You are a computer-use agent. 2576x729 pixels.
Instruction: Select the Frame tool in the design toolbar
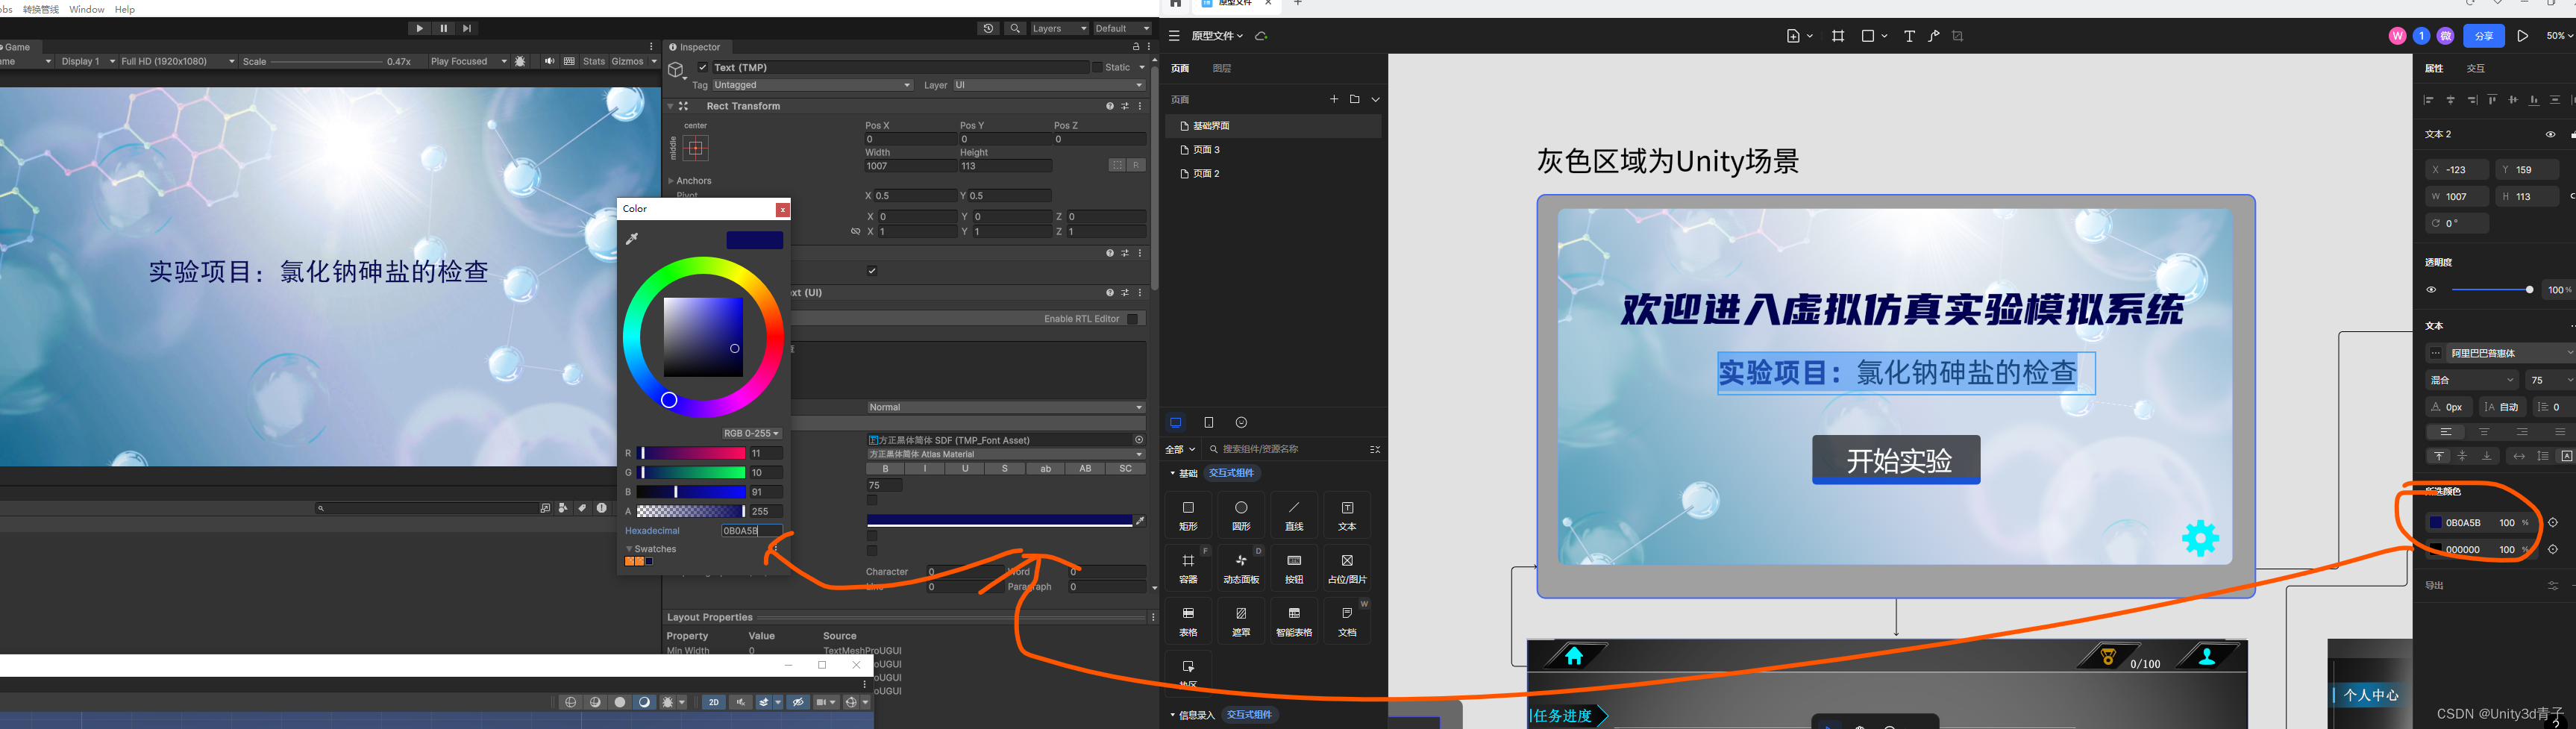point(1838,36)
